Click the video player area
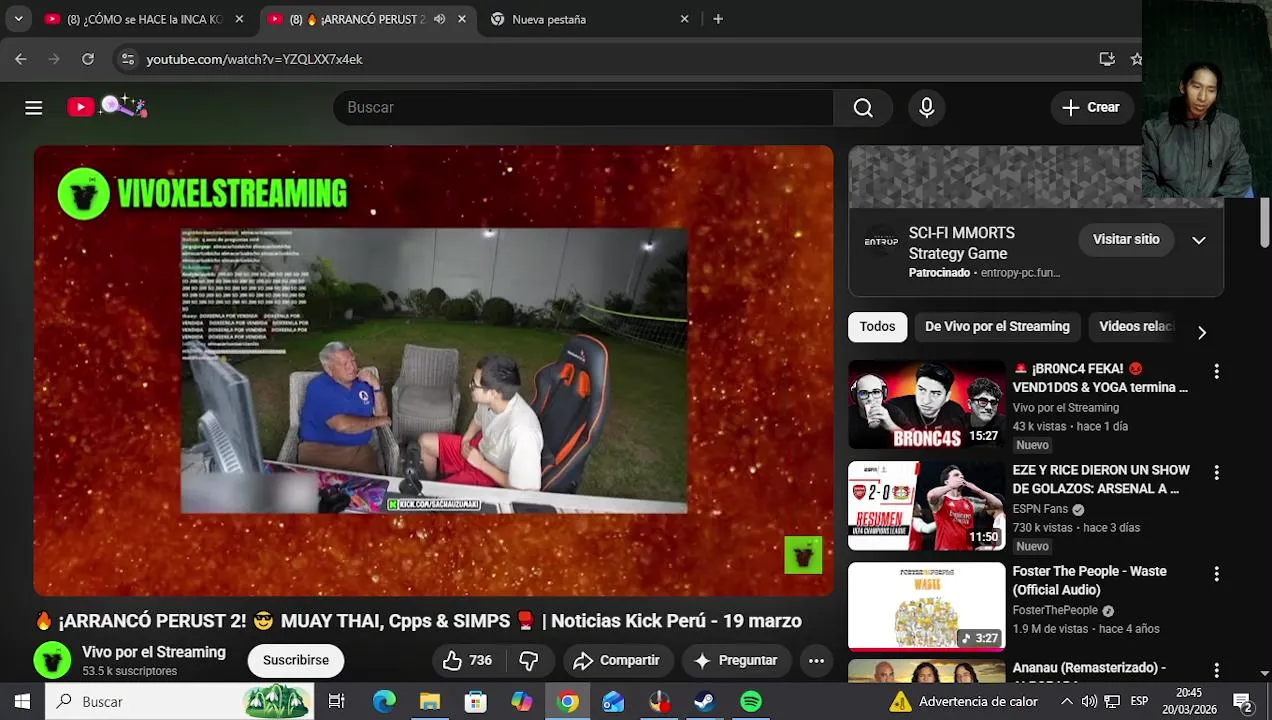The image size is (1272, 720). tap(433, 370)
